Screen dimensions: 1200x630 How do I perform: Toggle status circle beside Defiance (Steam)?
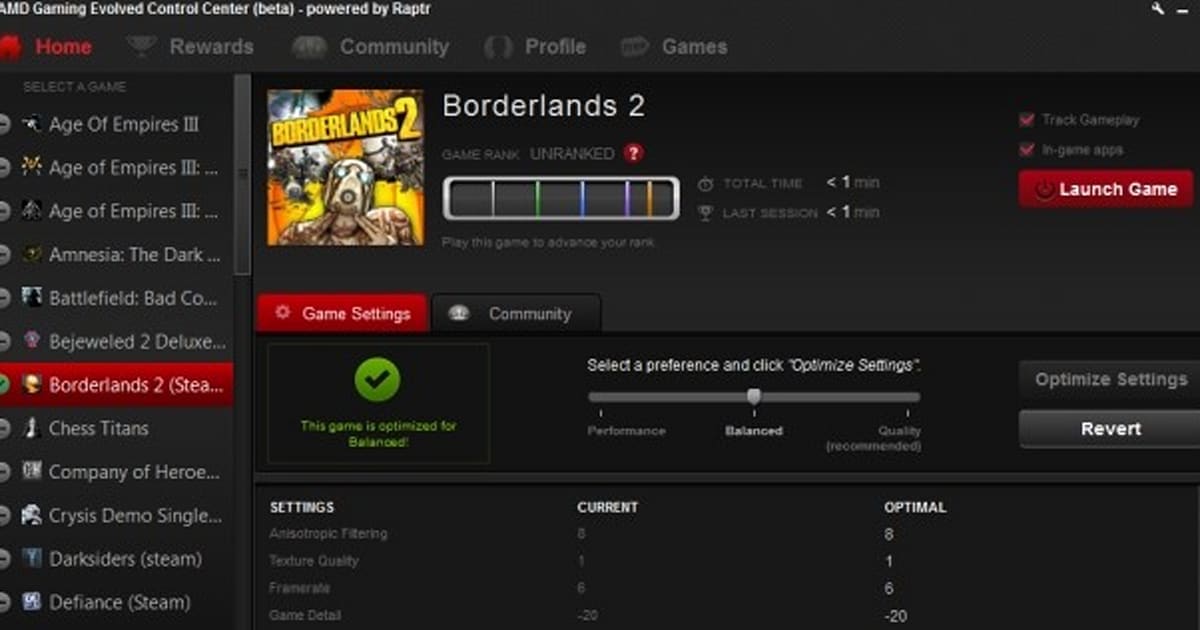4,602
